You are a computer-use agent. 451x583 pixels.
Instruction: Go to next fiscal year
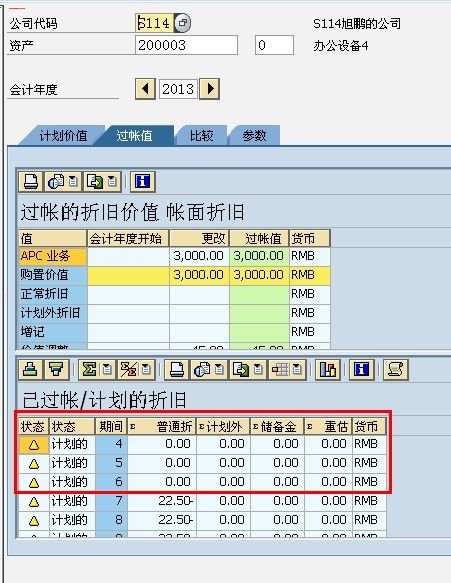(210, 89)
